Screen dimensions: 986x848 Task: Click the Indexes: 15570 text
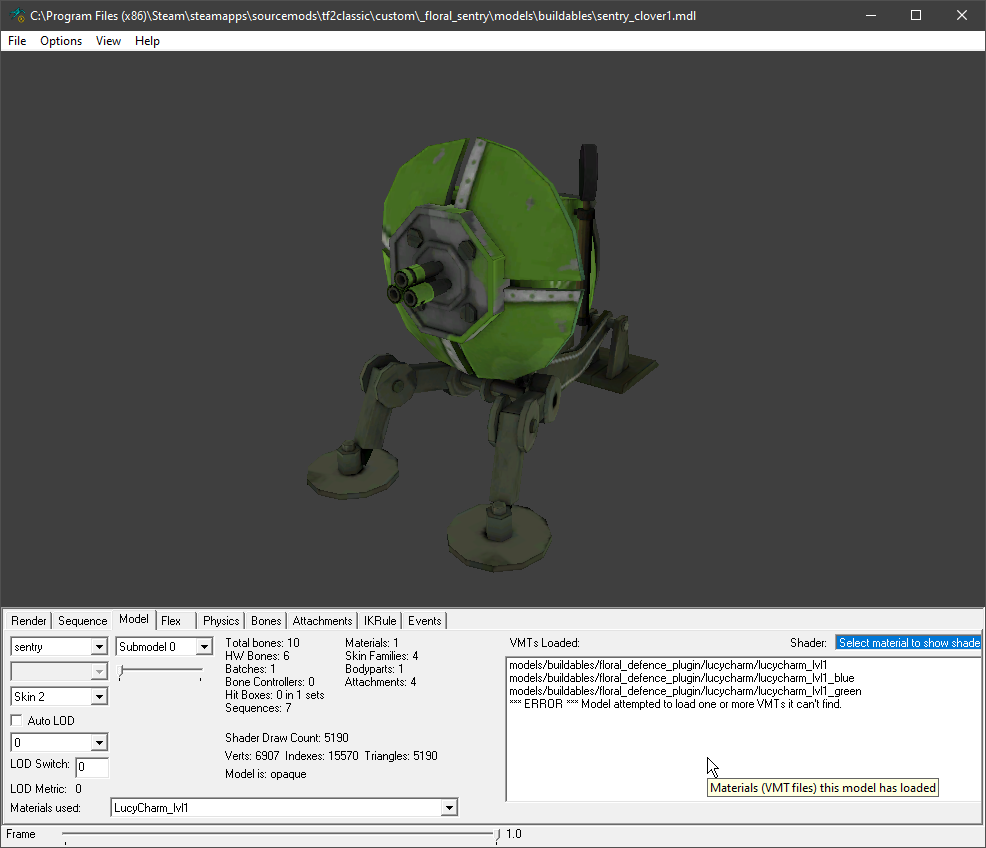[x=321, y=756]
